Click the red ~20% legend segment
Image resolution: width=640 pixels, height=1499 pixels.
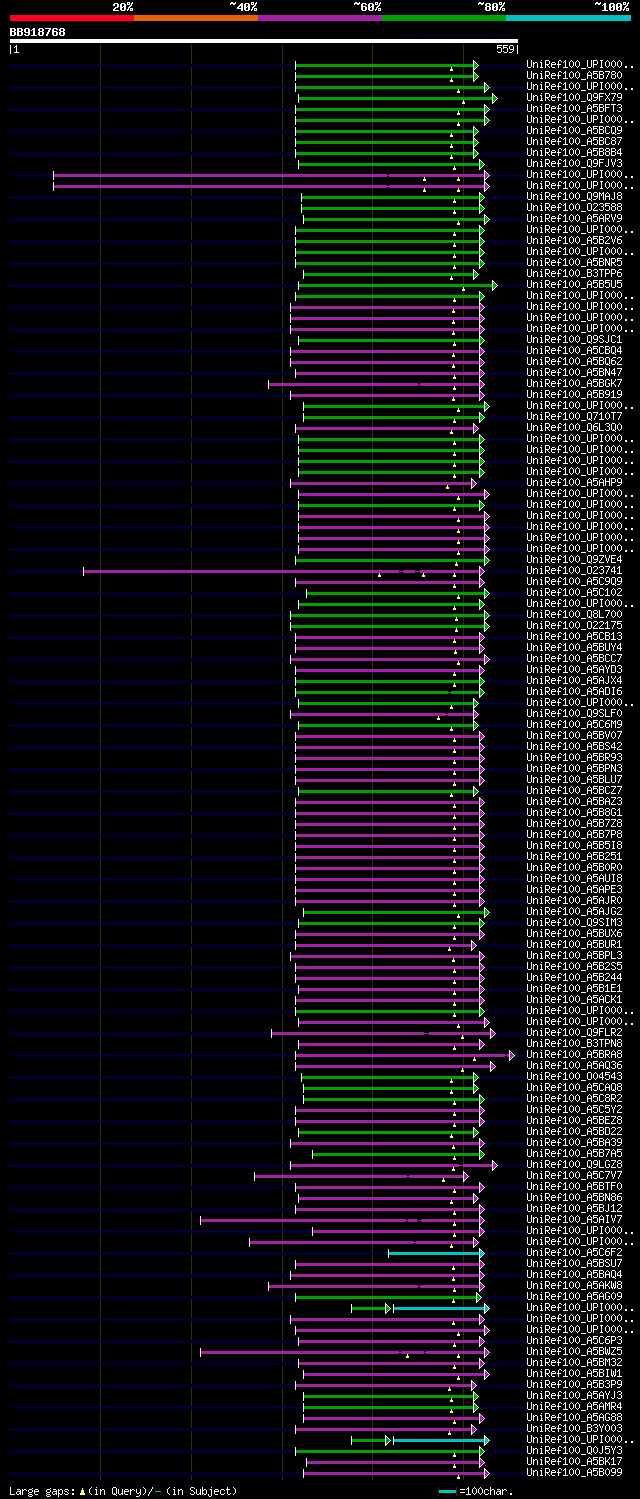pos(72,18)
